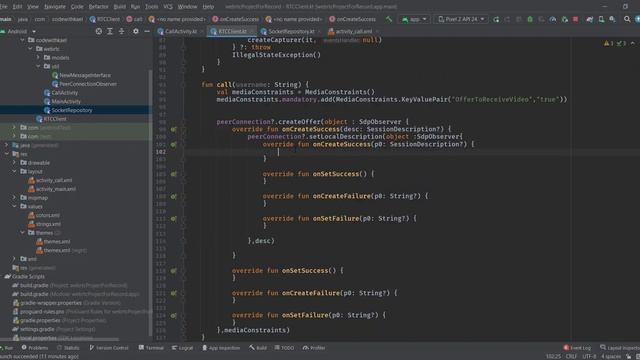Open the Problems tool window

pos(35,348)
